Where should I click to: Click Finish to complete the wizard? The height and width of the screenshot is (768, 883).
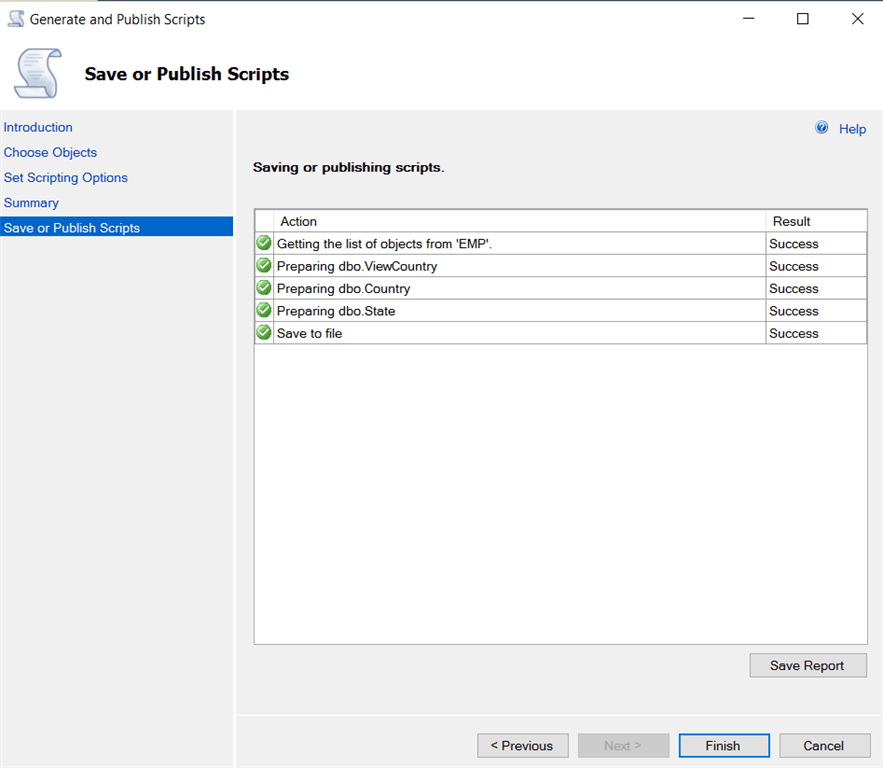pyautogui.click(x=723, y=745)
